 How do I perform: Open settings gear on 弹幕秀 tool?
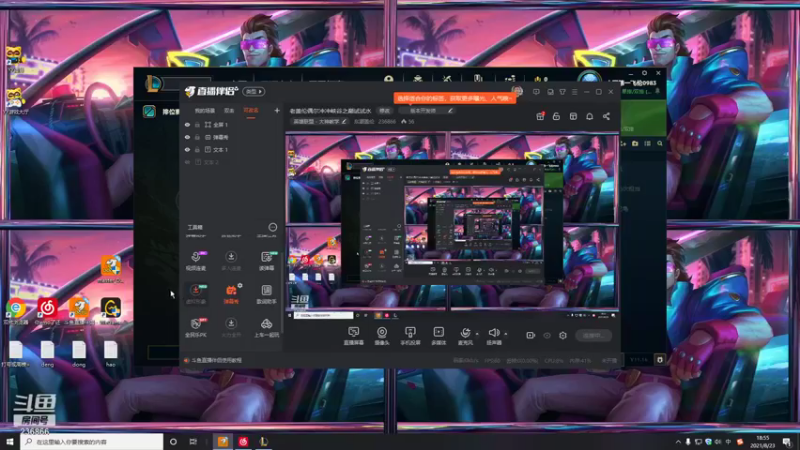click(240, 286)
